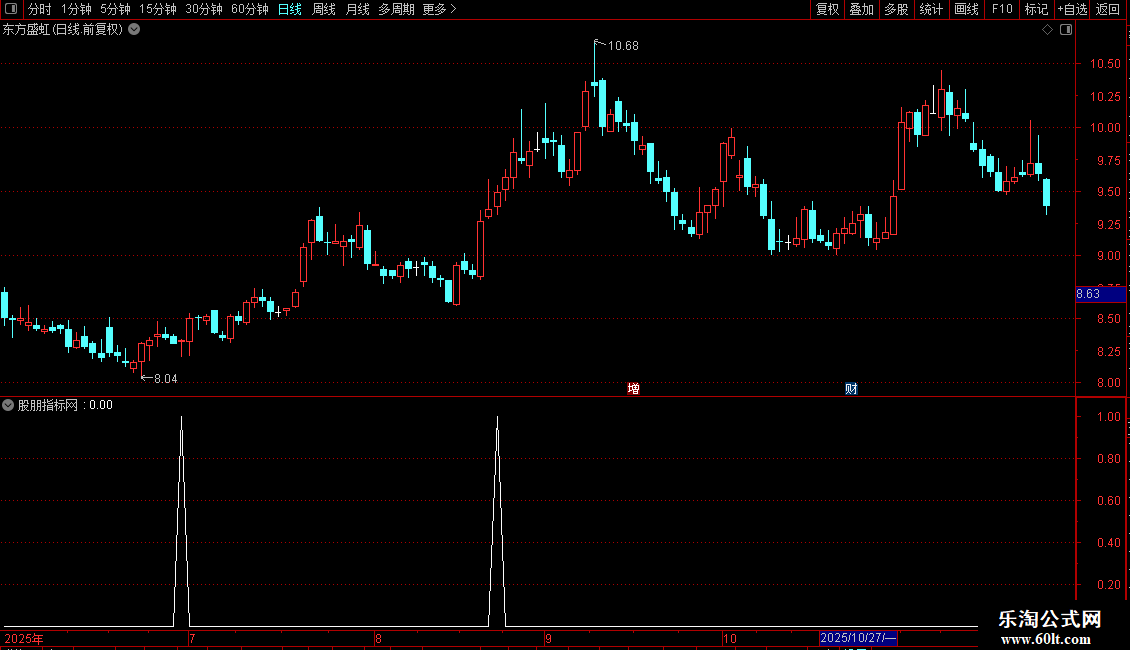The image size is (1130, 650).
Task: Click the 0.20 indicator axis label
Action: click(x=1108, y=585)
